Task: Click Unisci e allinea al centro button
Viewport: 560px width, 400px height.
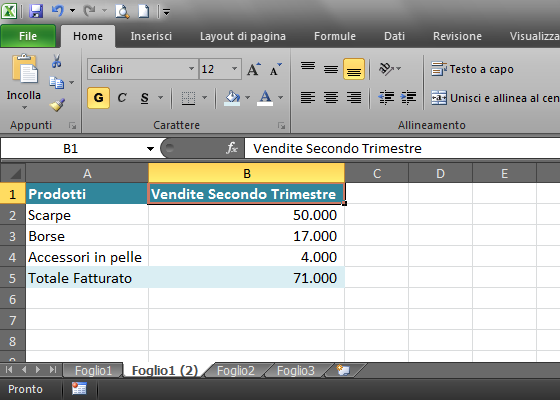Action: point(495,98)
